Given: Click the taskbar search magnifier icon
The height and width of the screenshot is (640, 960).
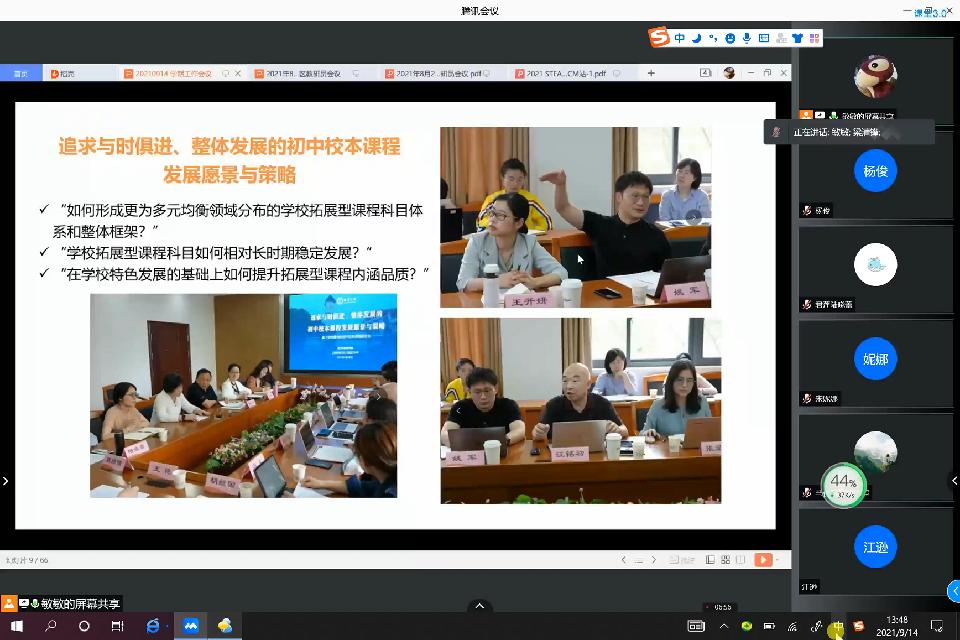Looking at the screenshot, I should (x=50, y=626).
